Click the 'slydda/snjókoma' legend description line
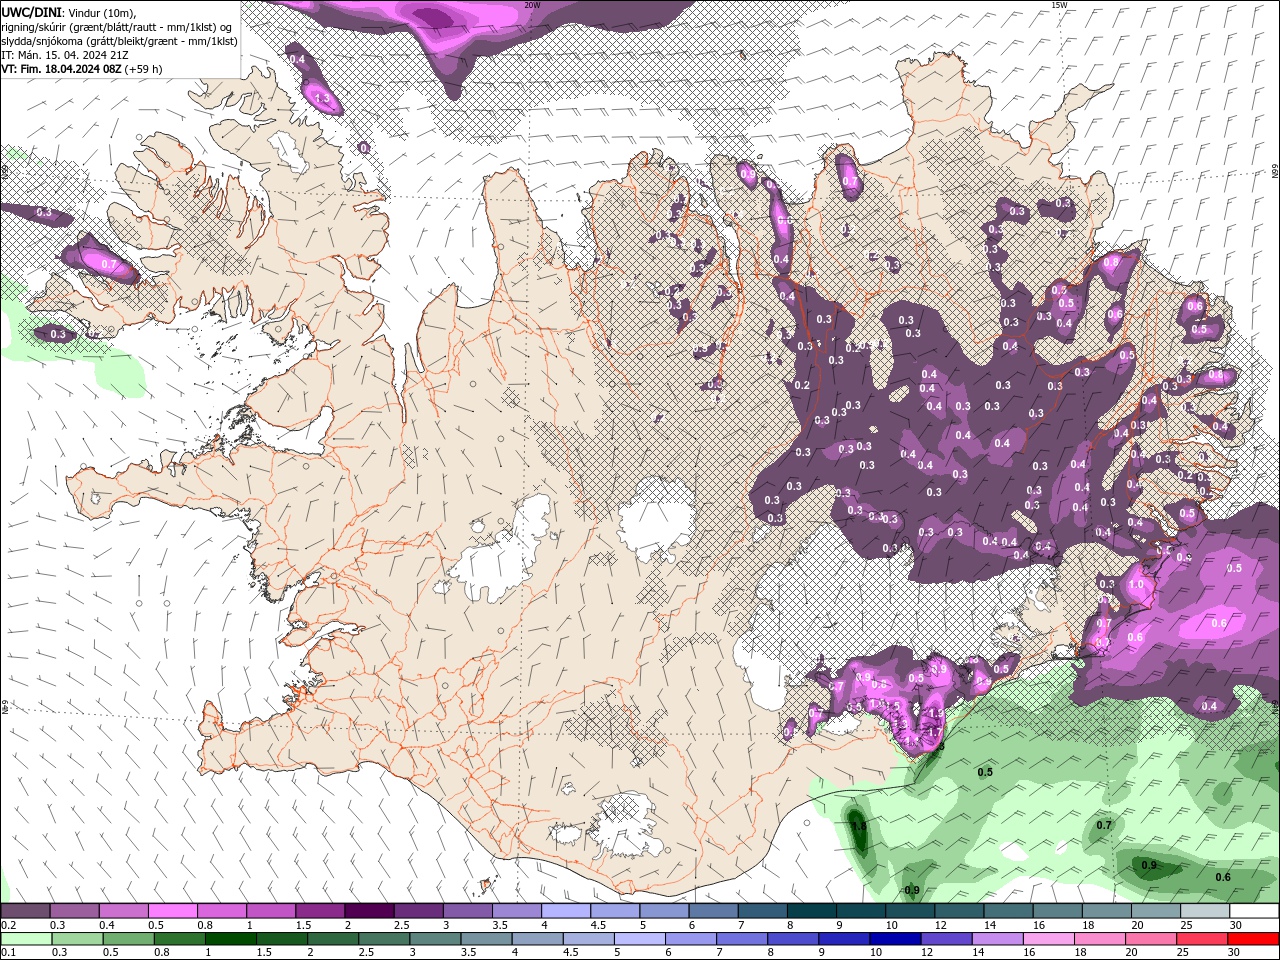Screen dimensions: 1280x960 click(119, 41)
